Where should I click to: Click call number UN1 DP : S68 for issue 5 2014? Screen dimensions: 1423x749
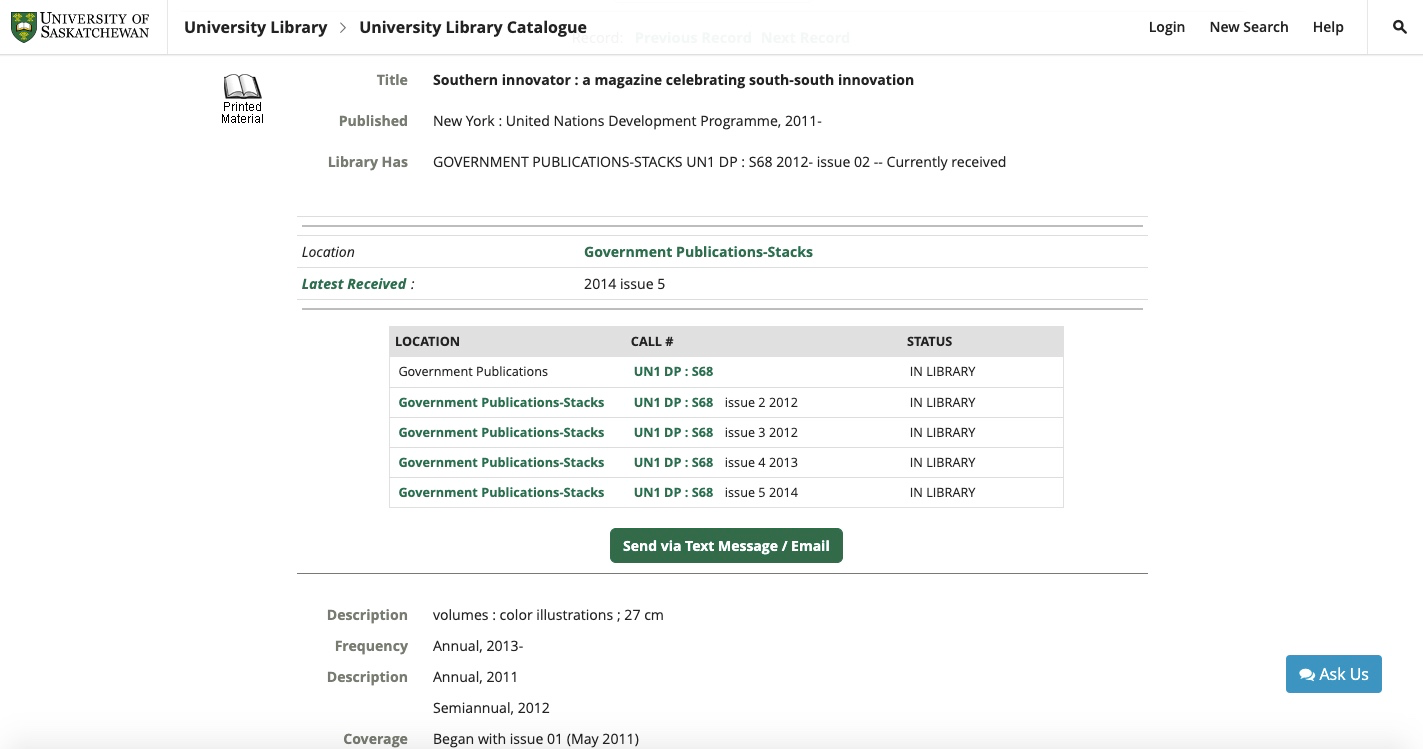[x=673, y=493]
